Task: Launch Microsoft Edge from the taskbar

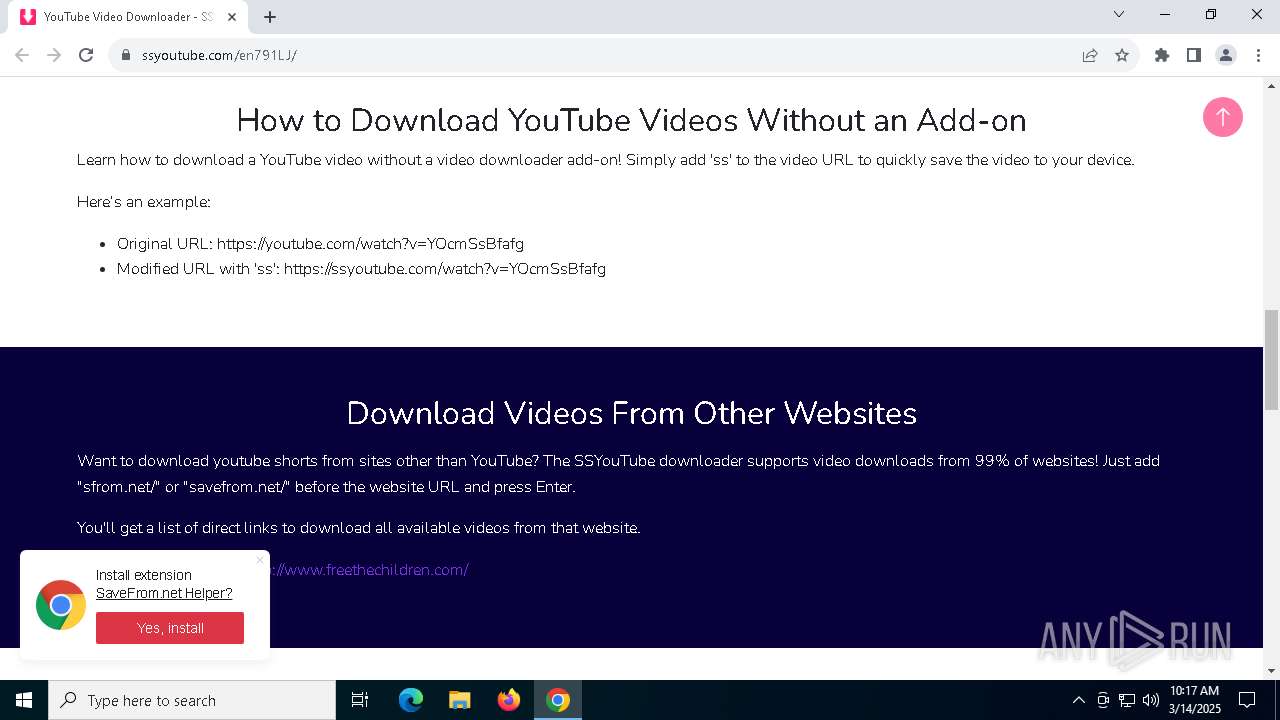Action: click(x=411, y=700)
